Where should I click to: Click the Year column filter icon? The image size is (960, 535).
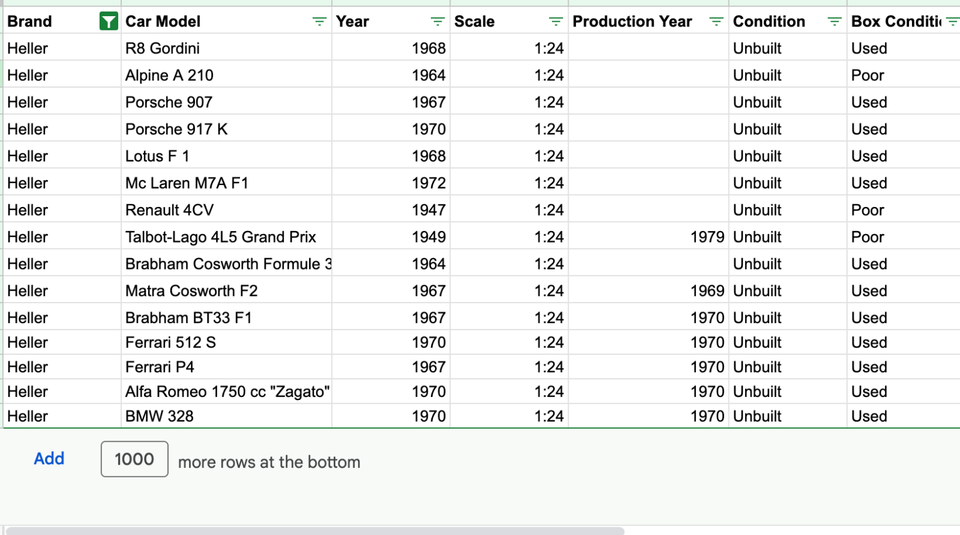point(437,21)
